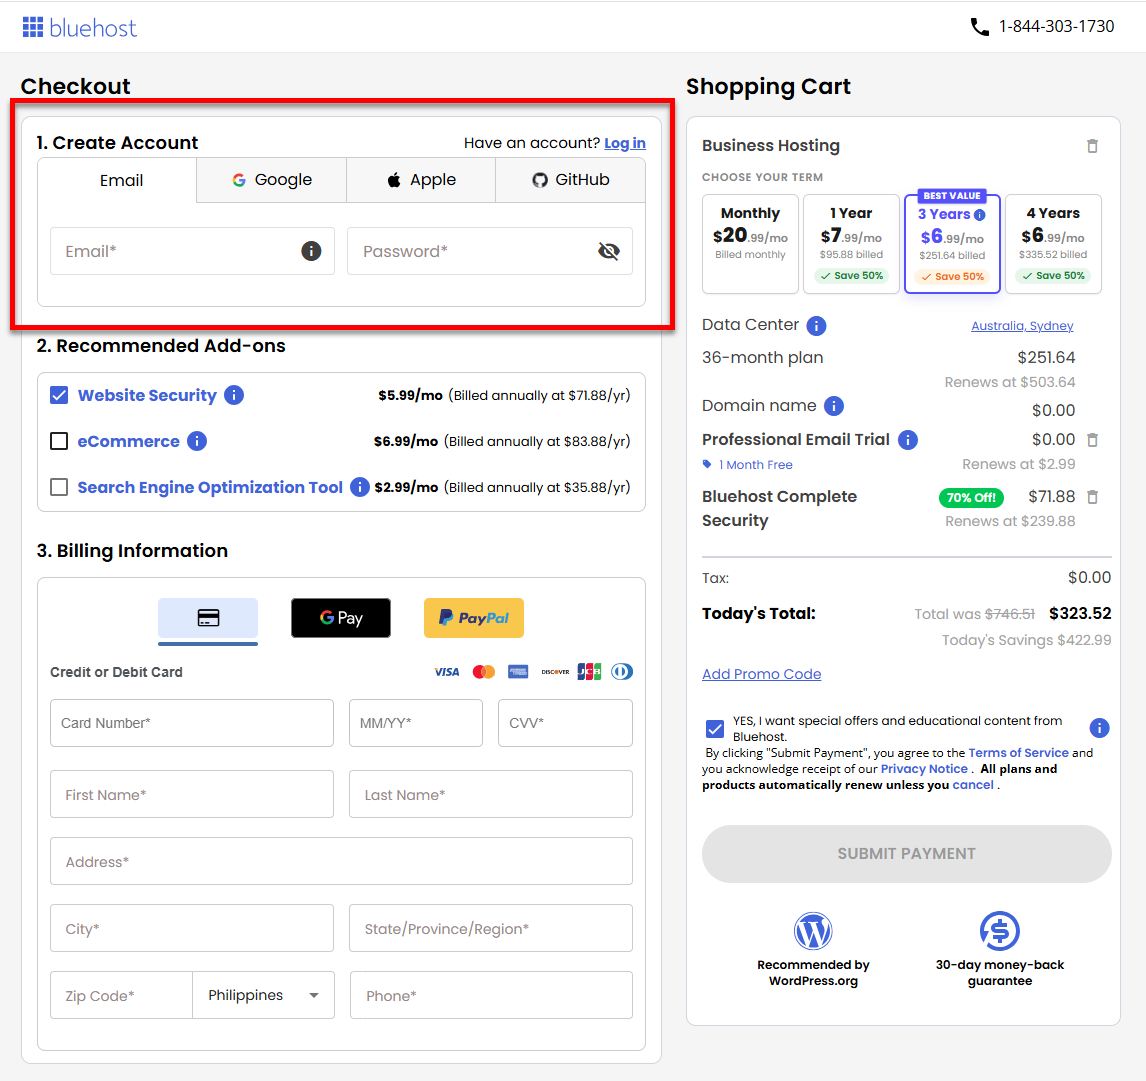Click the 1 Month Free tag icon
1146x1081 pixels.
click(707, 464)
